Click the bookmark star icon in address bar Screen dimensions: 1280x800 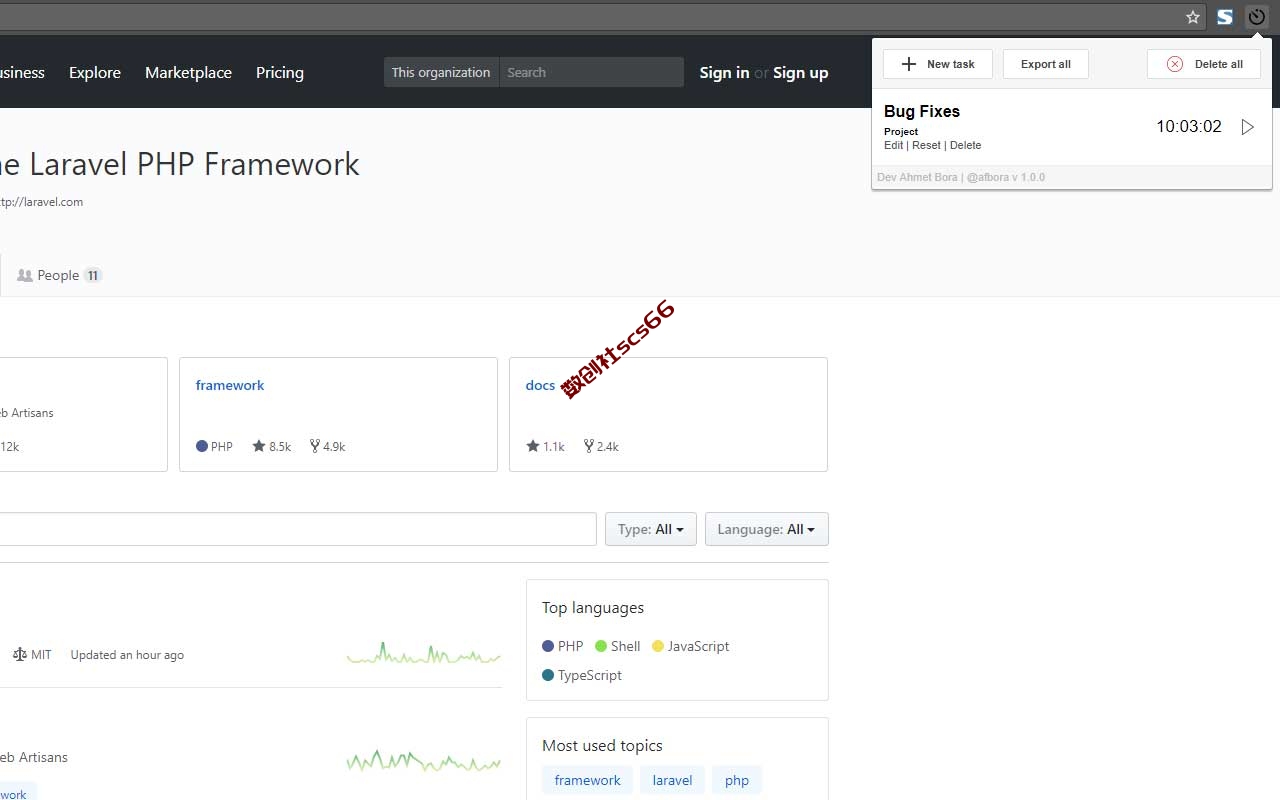1193,17
